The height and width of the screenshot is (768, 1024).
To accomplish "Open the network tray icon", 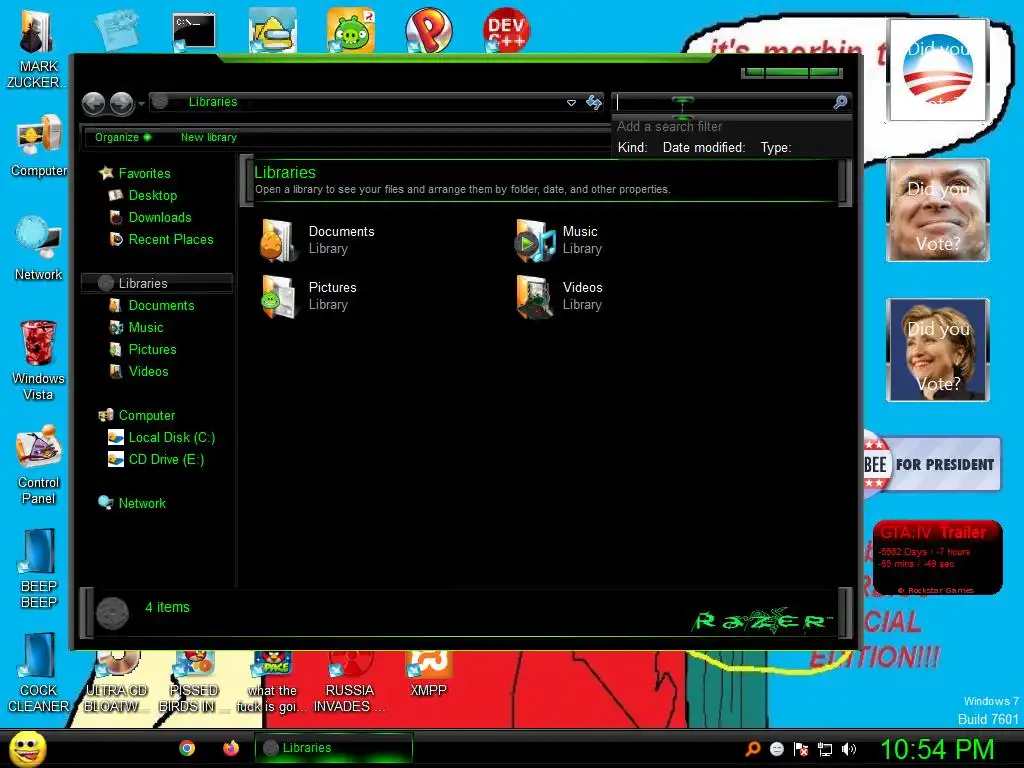I will click(825, 749).
